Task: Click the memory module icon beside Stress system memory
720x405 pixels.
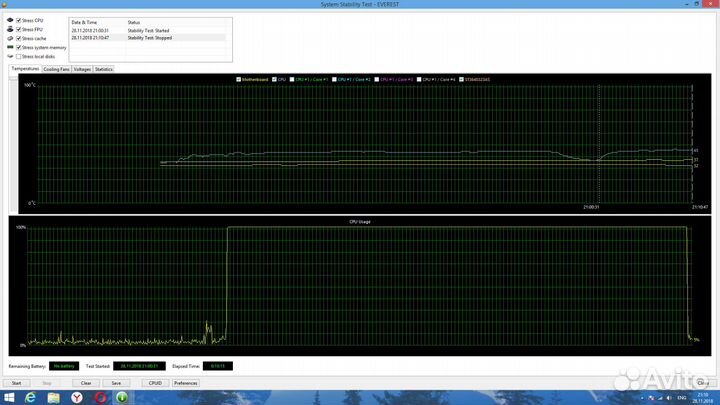Action: [10, 47]
